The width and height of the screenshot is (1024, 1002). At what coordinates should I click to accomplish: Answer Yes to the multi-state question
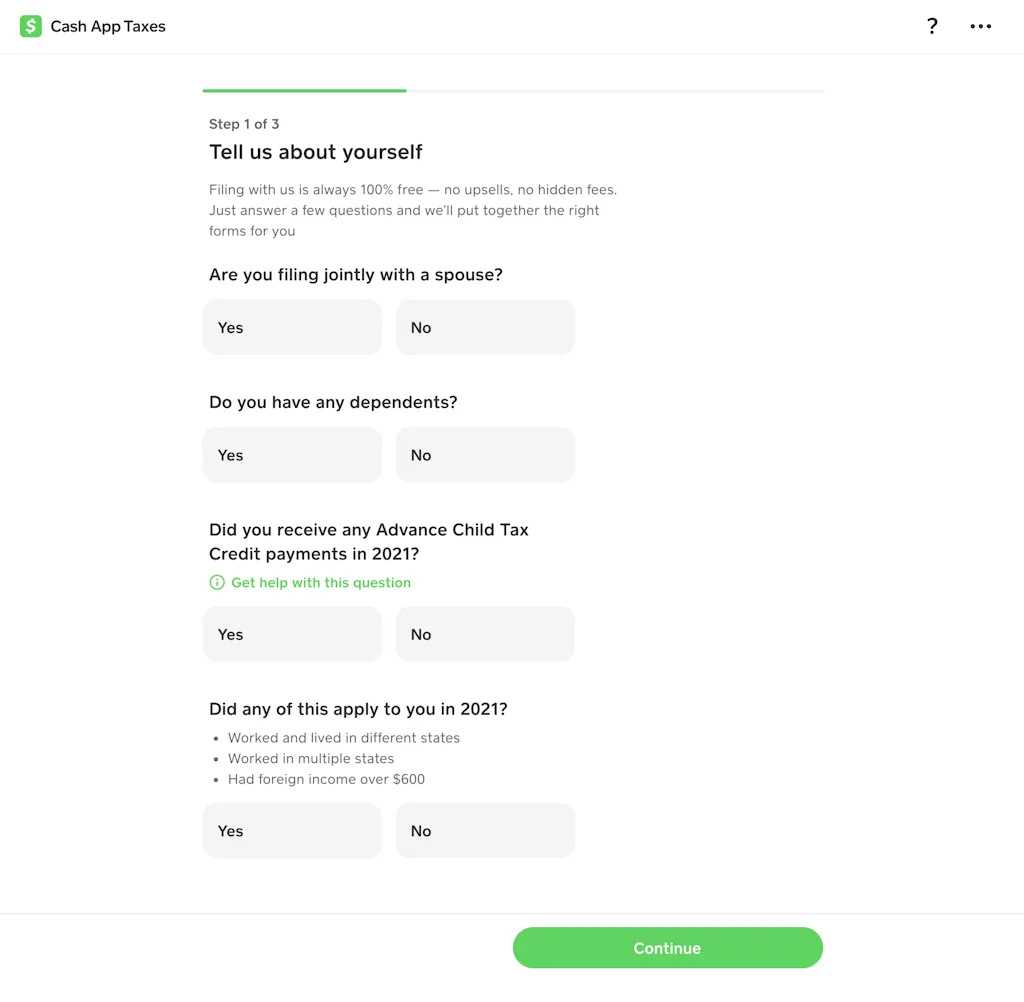pyautogui.click(x=292, y=830)
